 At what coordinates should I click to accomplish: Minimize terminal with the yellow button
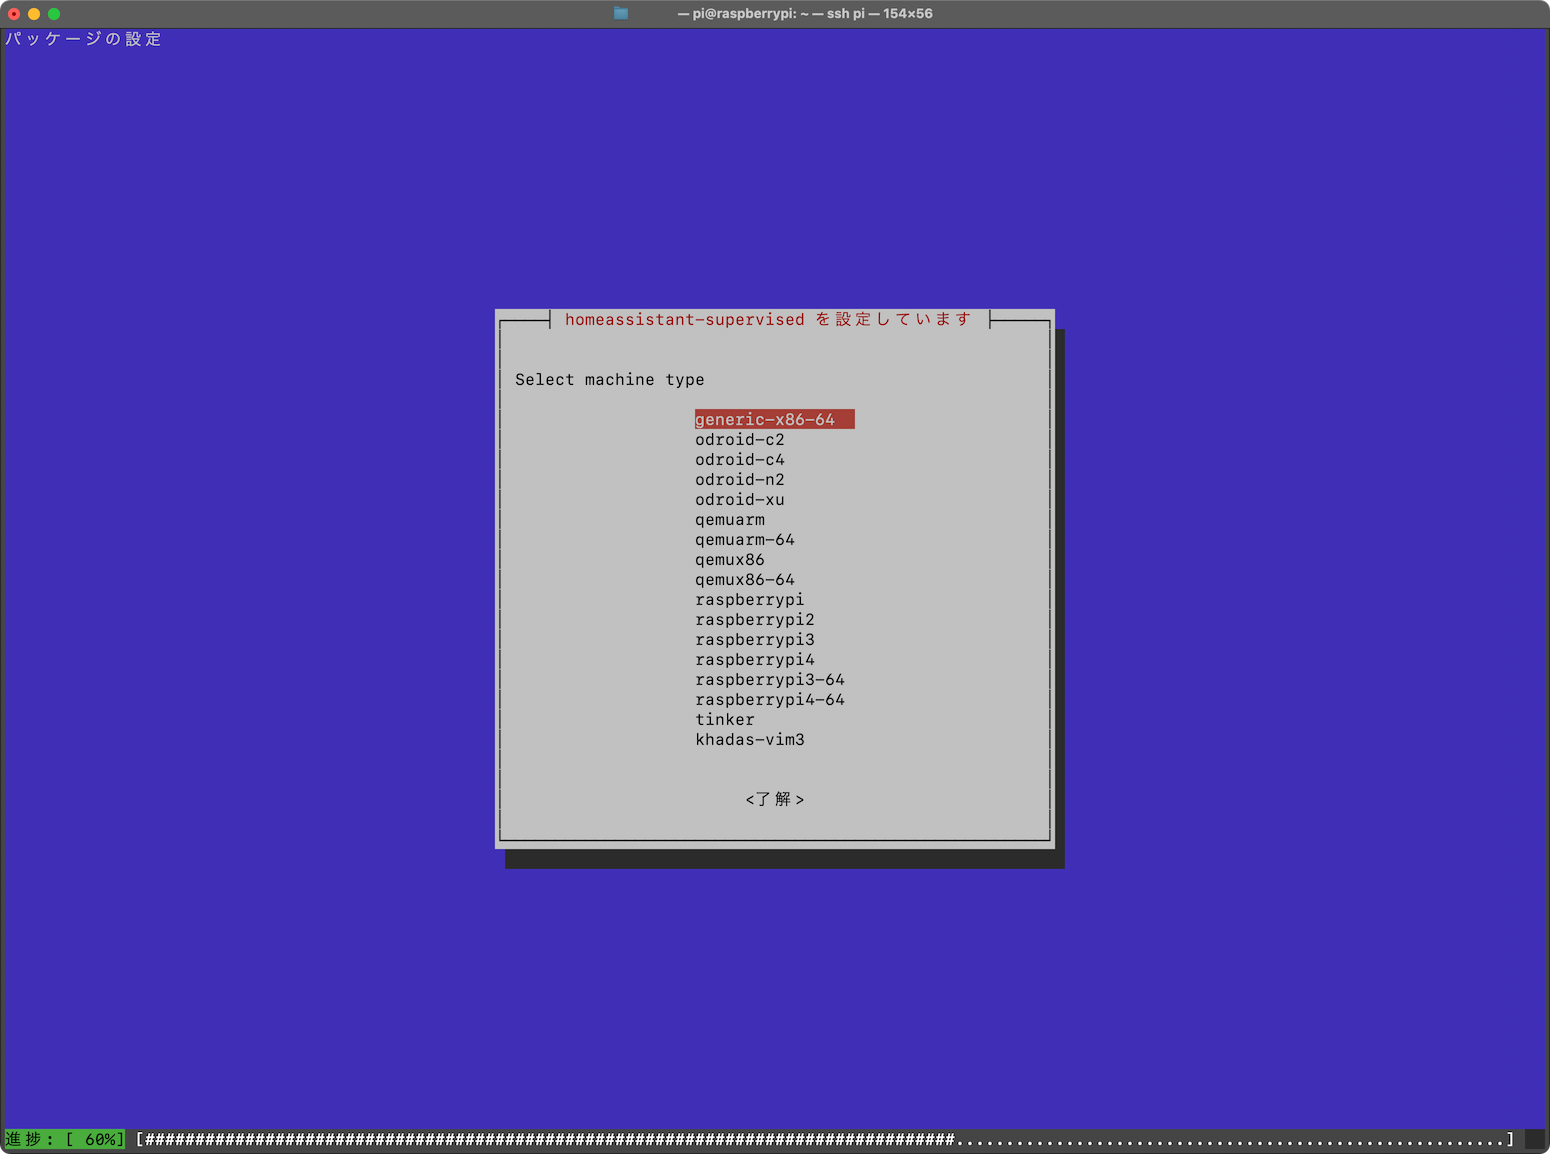point(34,13)
